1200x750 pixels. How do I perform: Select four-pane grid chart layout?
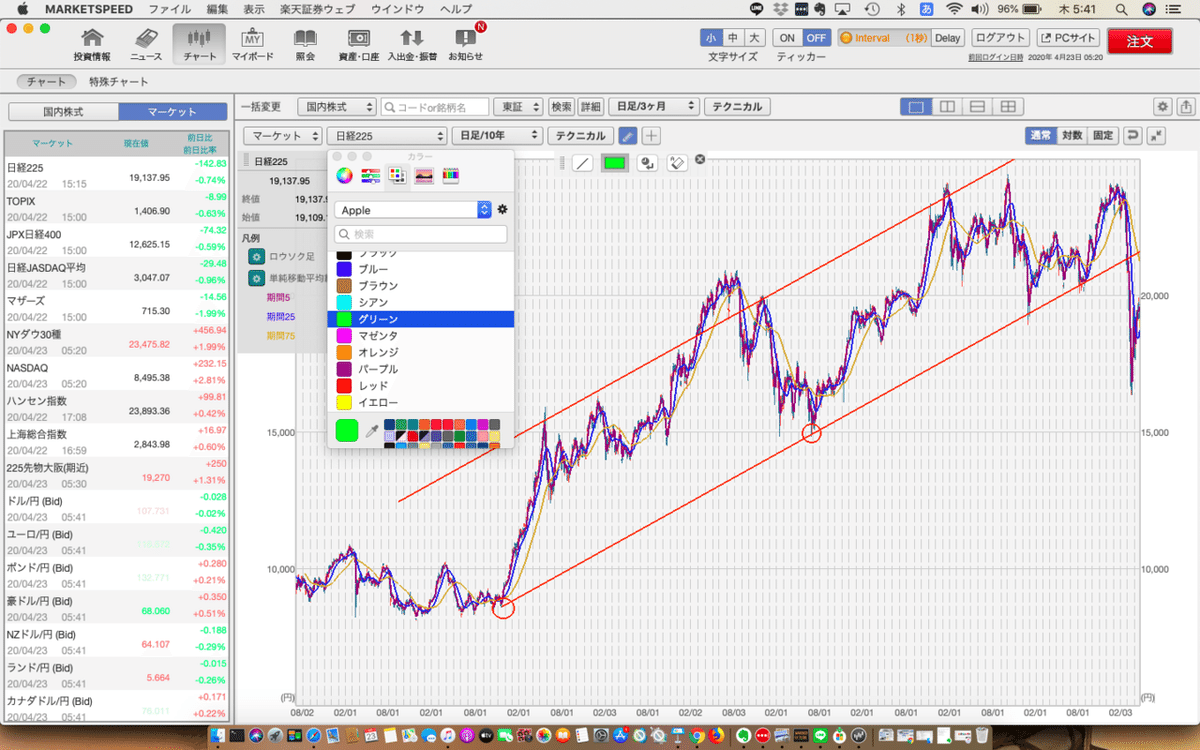[x=1009, y=106]
